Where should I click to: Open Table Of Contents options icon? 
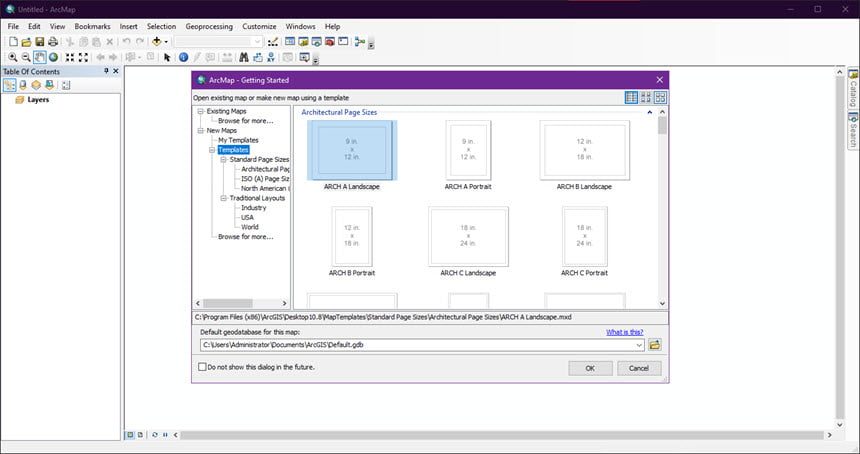click(66, 85)
